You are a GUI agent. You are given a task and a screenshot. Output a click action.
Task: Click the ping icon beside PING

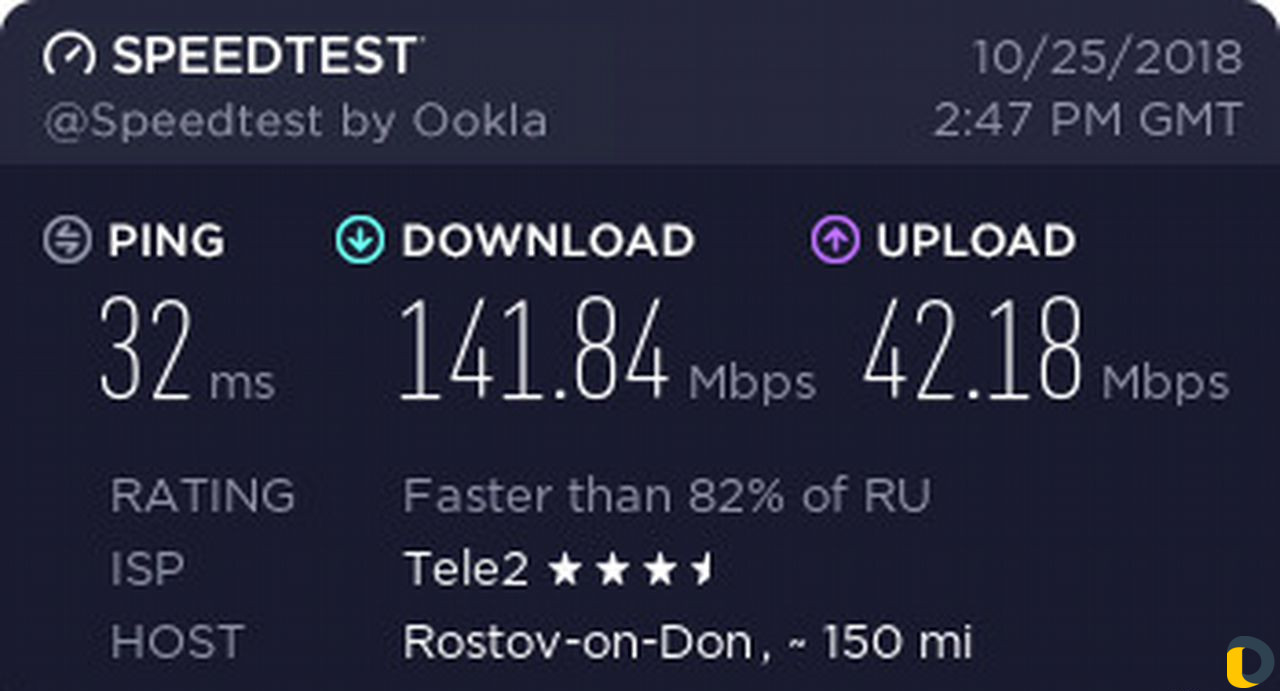(68, 240)
